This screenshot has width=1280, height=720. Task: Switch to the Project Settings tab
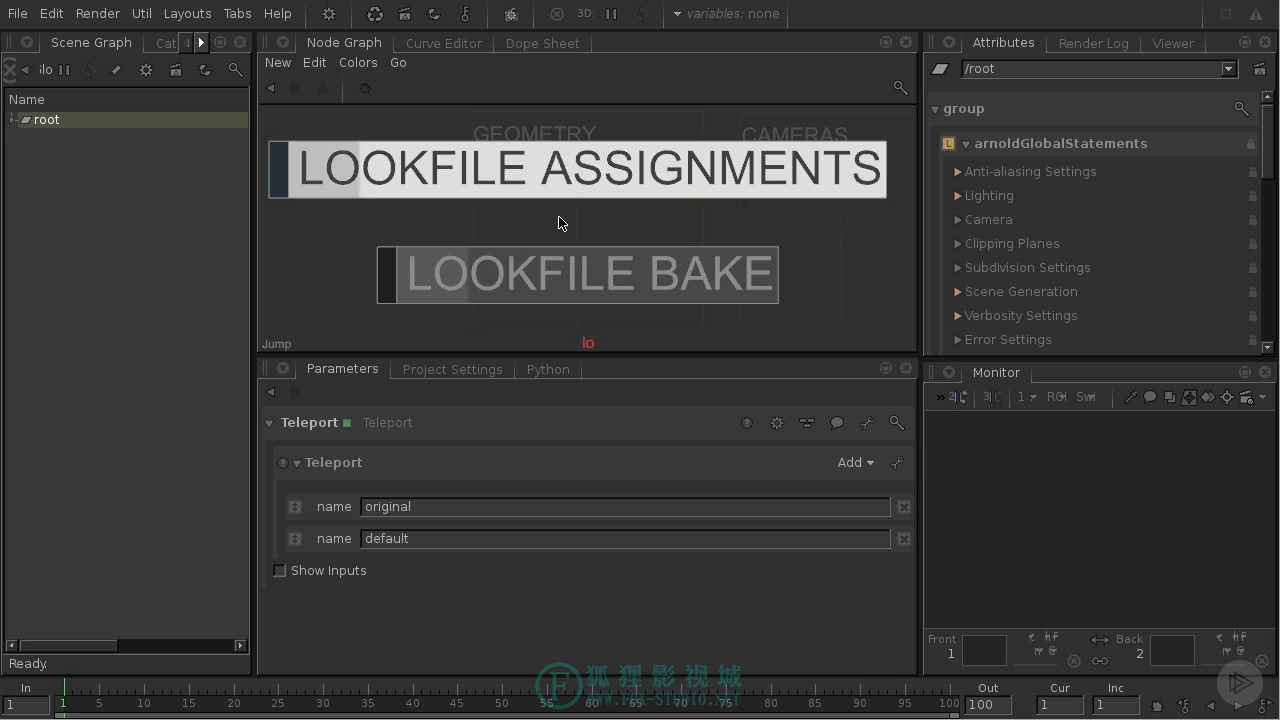click(452, 370)
